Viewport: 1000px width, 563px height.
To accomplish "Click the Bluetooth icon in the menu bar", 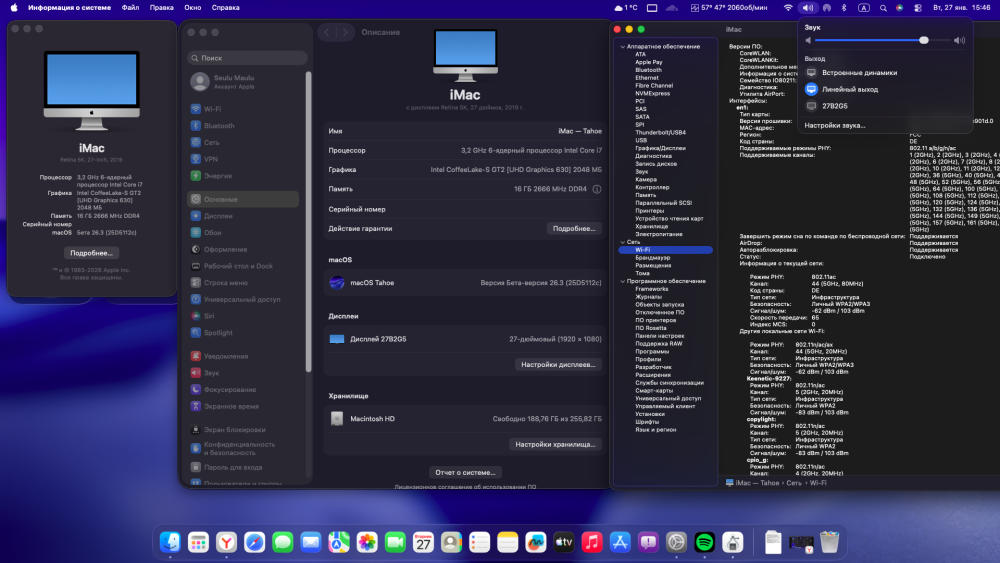I will [x=844, y=8].
